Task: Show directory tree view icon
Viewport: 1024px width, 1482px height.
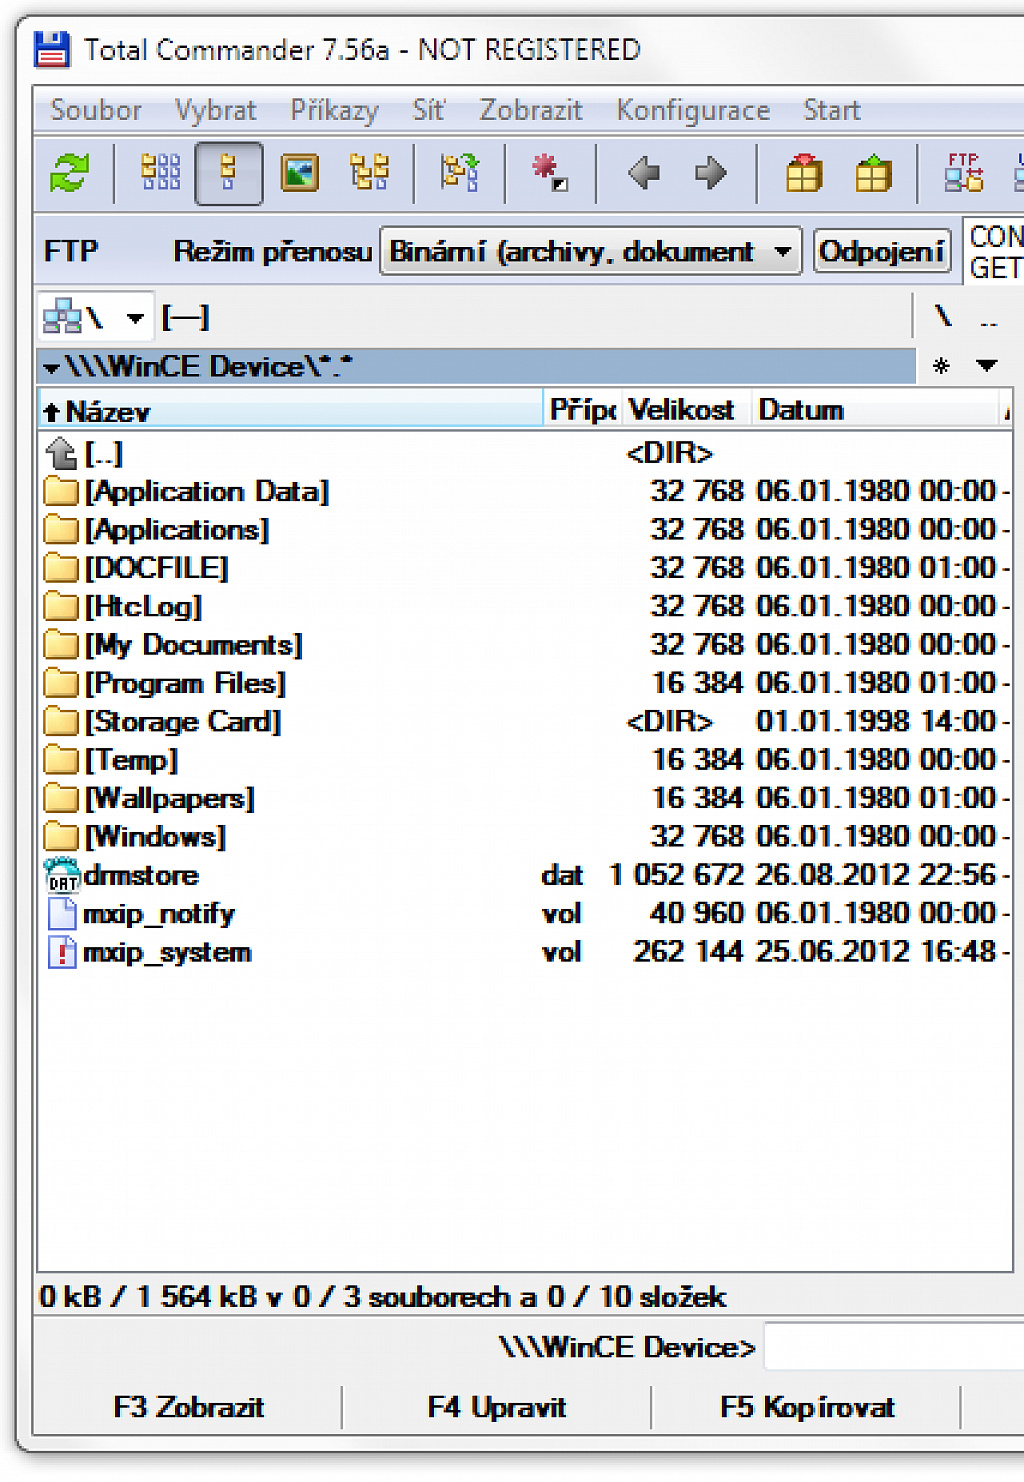Action: pos(369,173)
